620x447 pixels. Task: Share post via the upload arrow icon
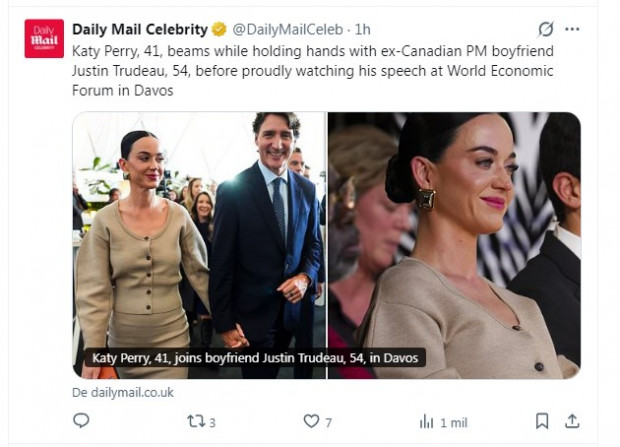(x=572, y=421)
